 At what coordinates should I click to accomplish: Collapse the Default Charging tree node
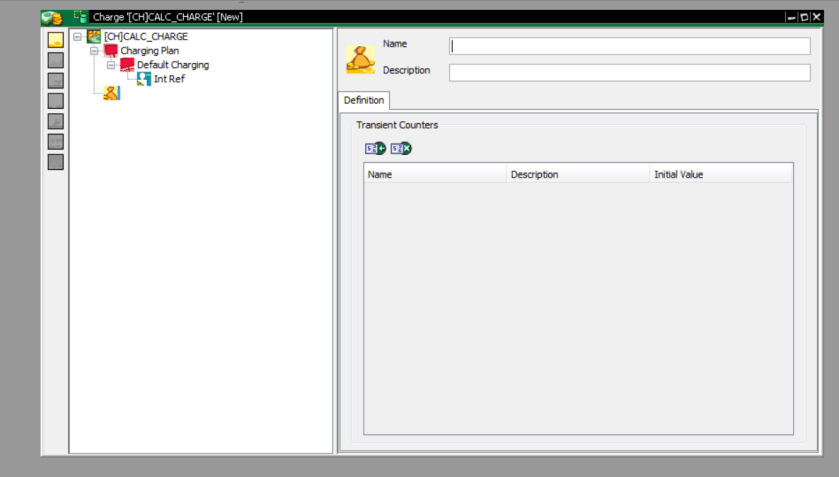tap(111, 65)
